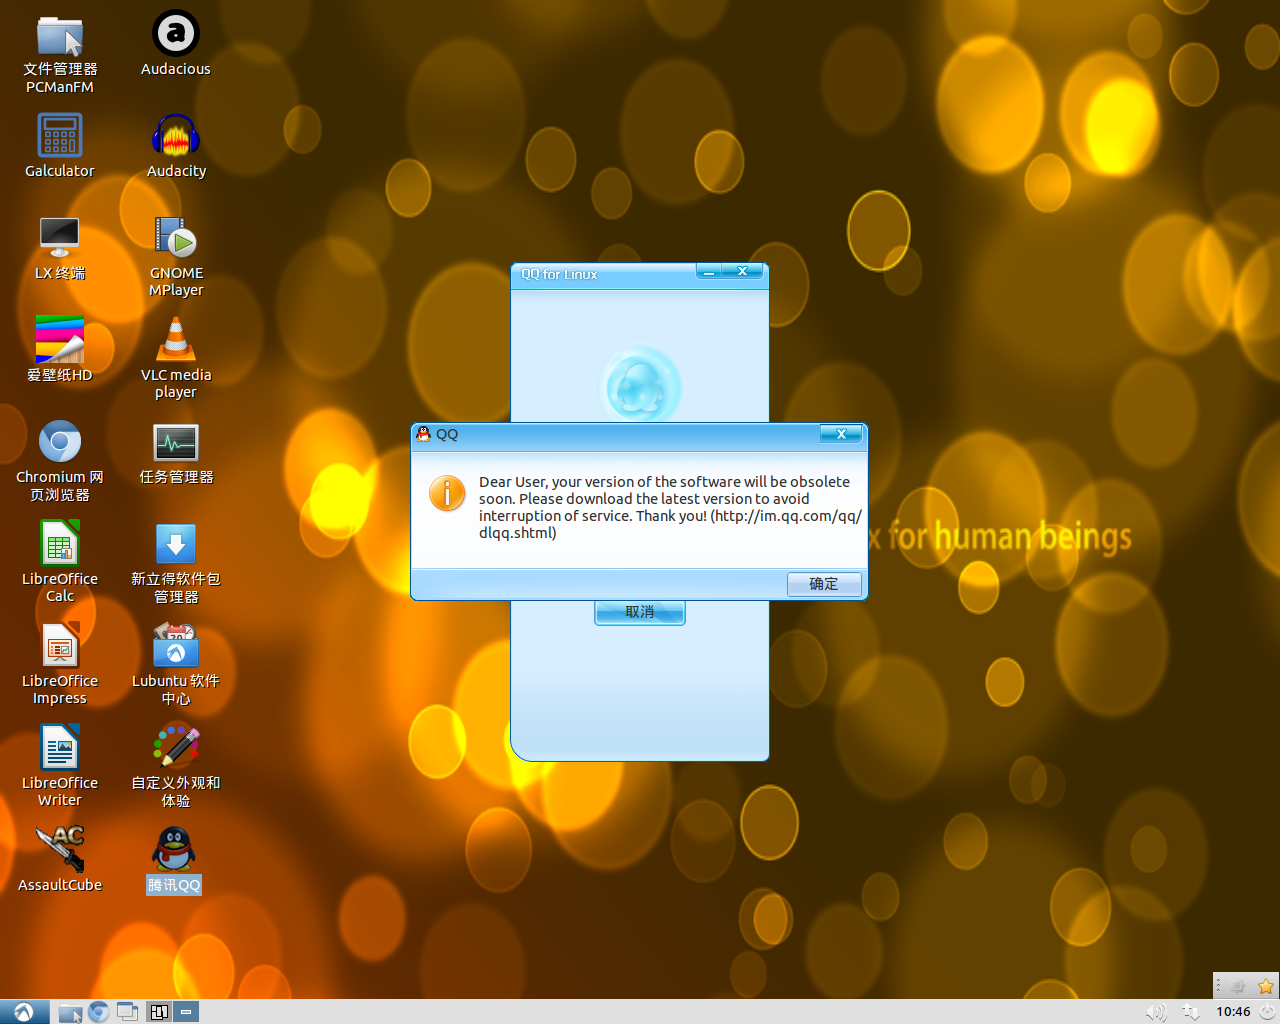This screenshot has width=1280, height=1024.
Task: Click the gold star icon above tray
Action: [x=1265, y=986]
